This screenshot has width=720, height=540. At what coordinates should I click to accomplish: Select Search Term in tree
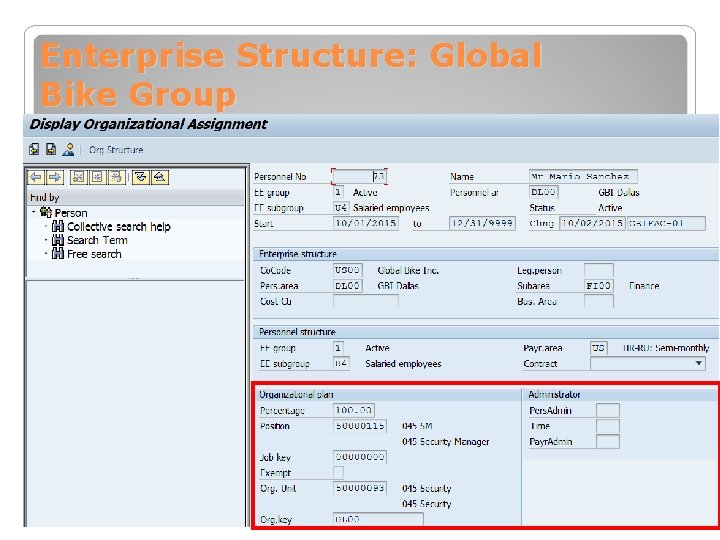click(x=97, y=240)
